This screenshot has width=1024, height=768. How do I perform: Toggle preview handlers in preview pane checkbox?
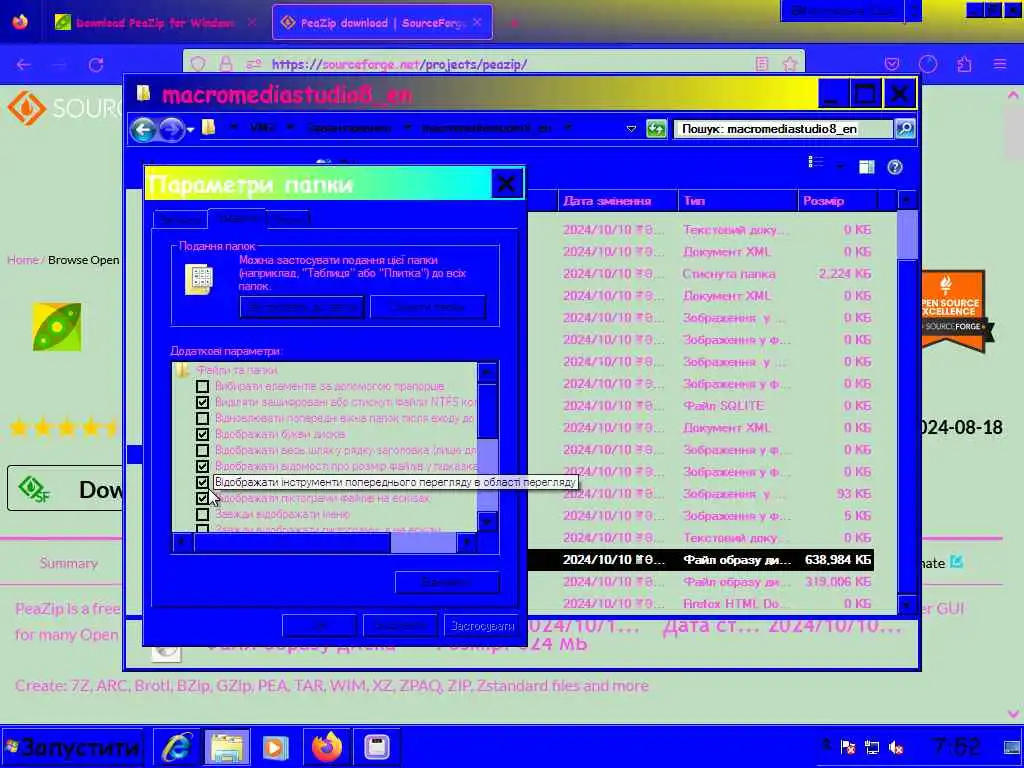[x=202, y=483]
